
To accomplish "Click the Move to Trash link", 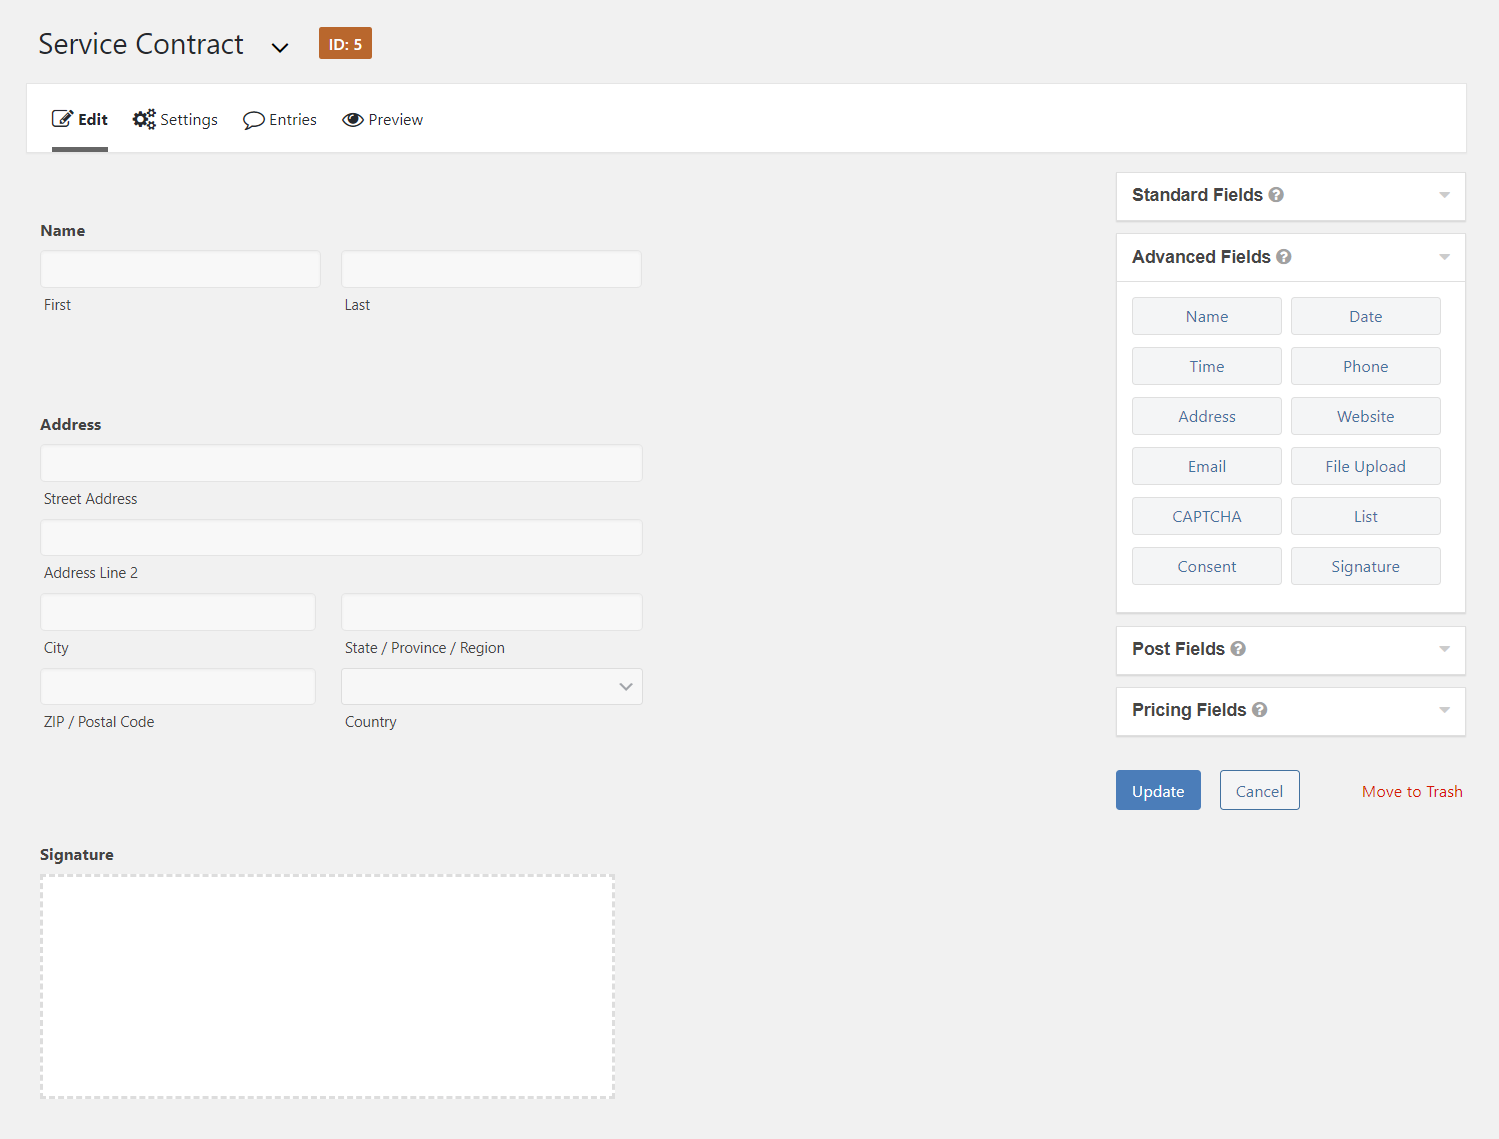I will [x=1412, y=791].
